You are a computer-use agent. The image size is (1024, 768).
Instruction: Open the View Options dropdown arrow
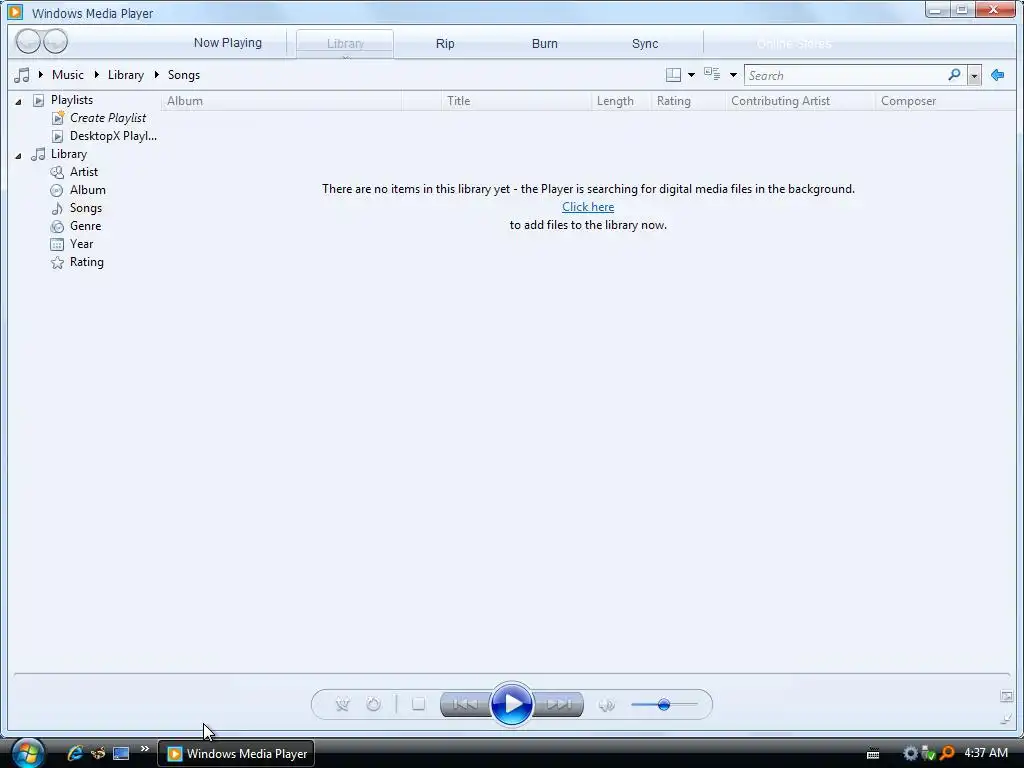tap(733, 75)
